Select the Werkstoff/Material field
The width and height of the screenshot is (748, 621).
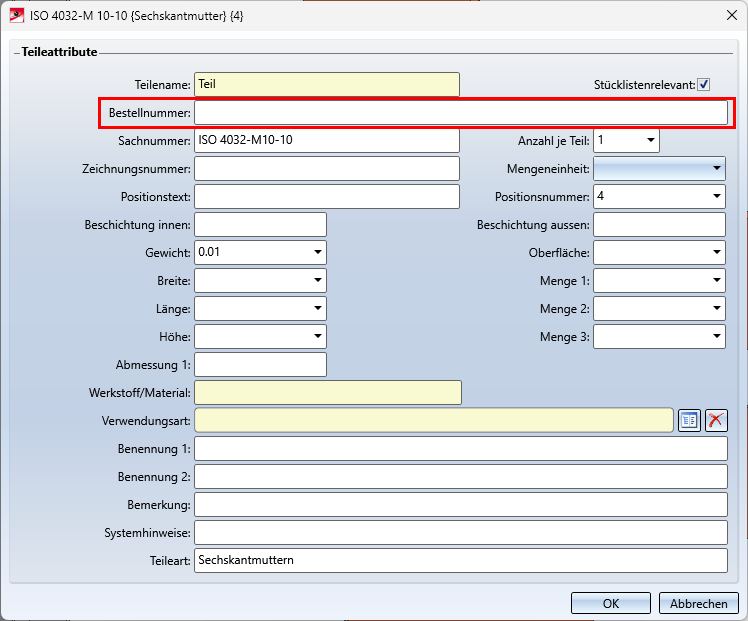pyautogui.click(x=327, y=392)
